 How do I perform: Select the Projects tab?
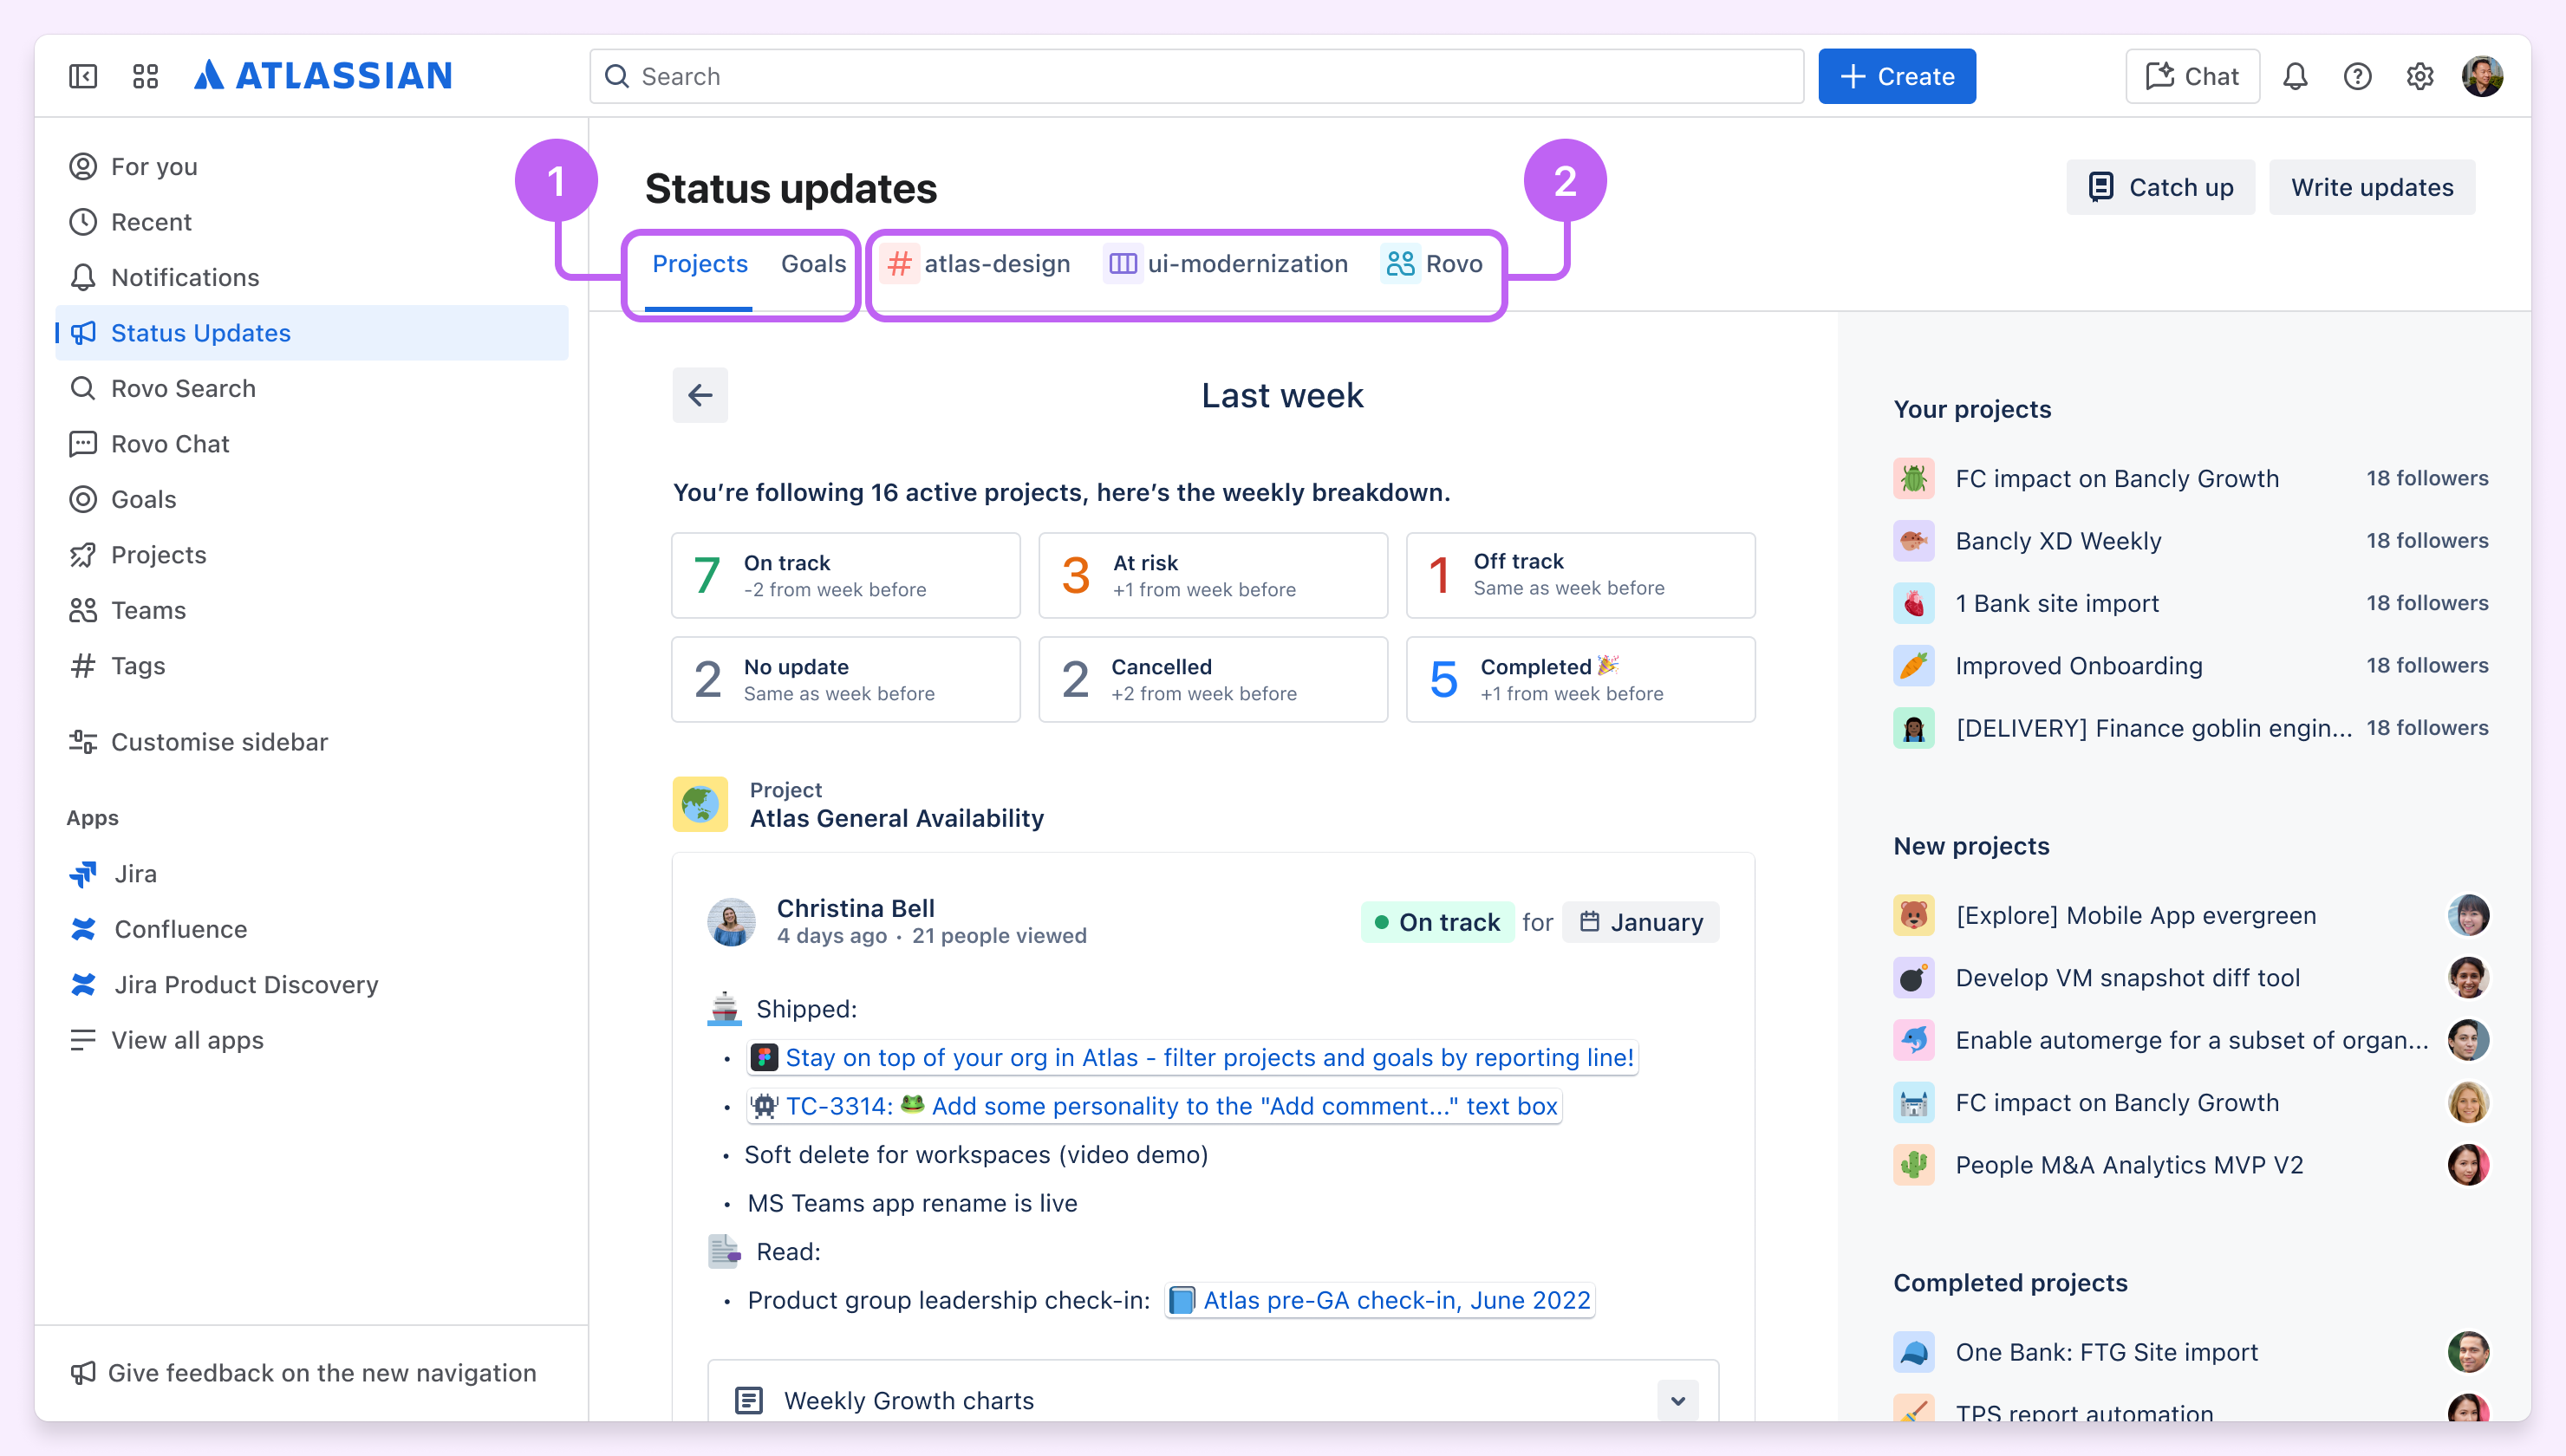[700, 263]
